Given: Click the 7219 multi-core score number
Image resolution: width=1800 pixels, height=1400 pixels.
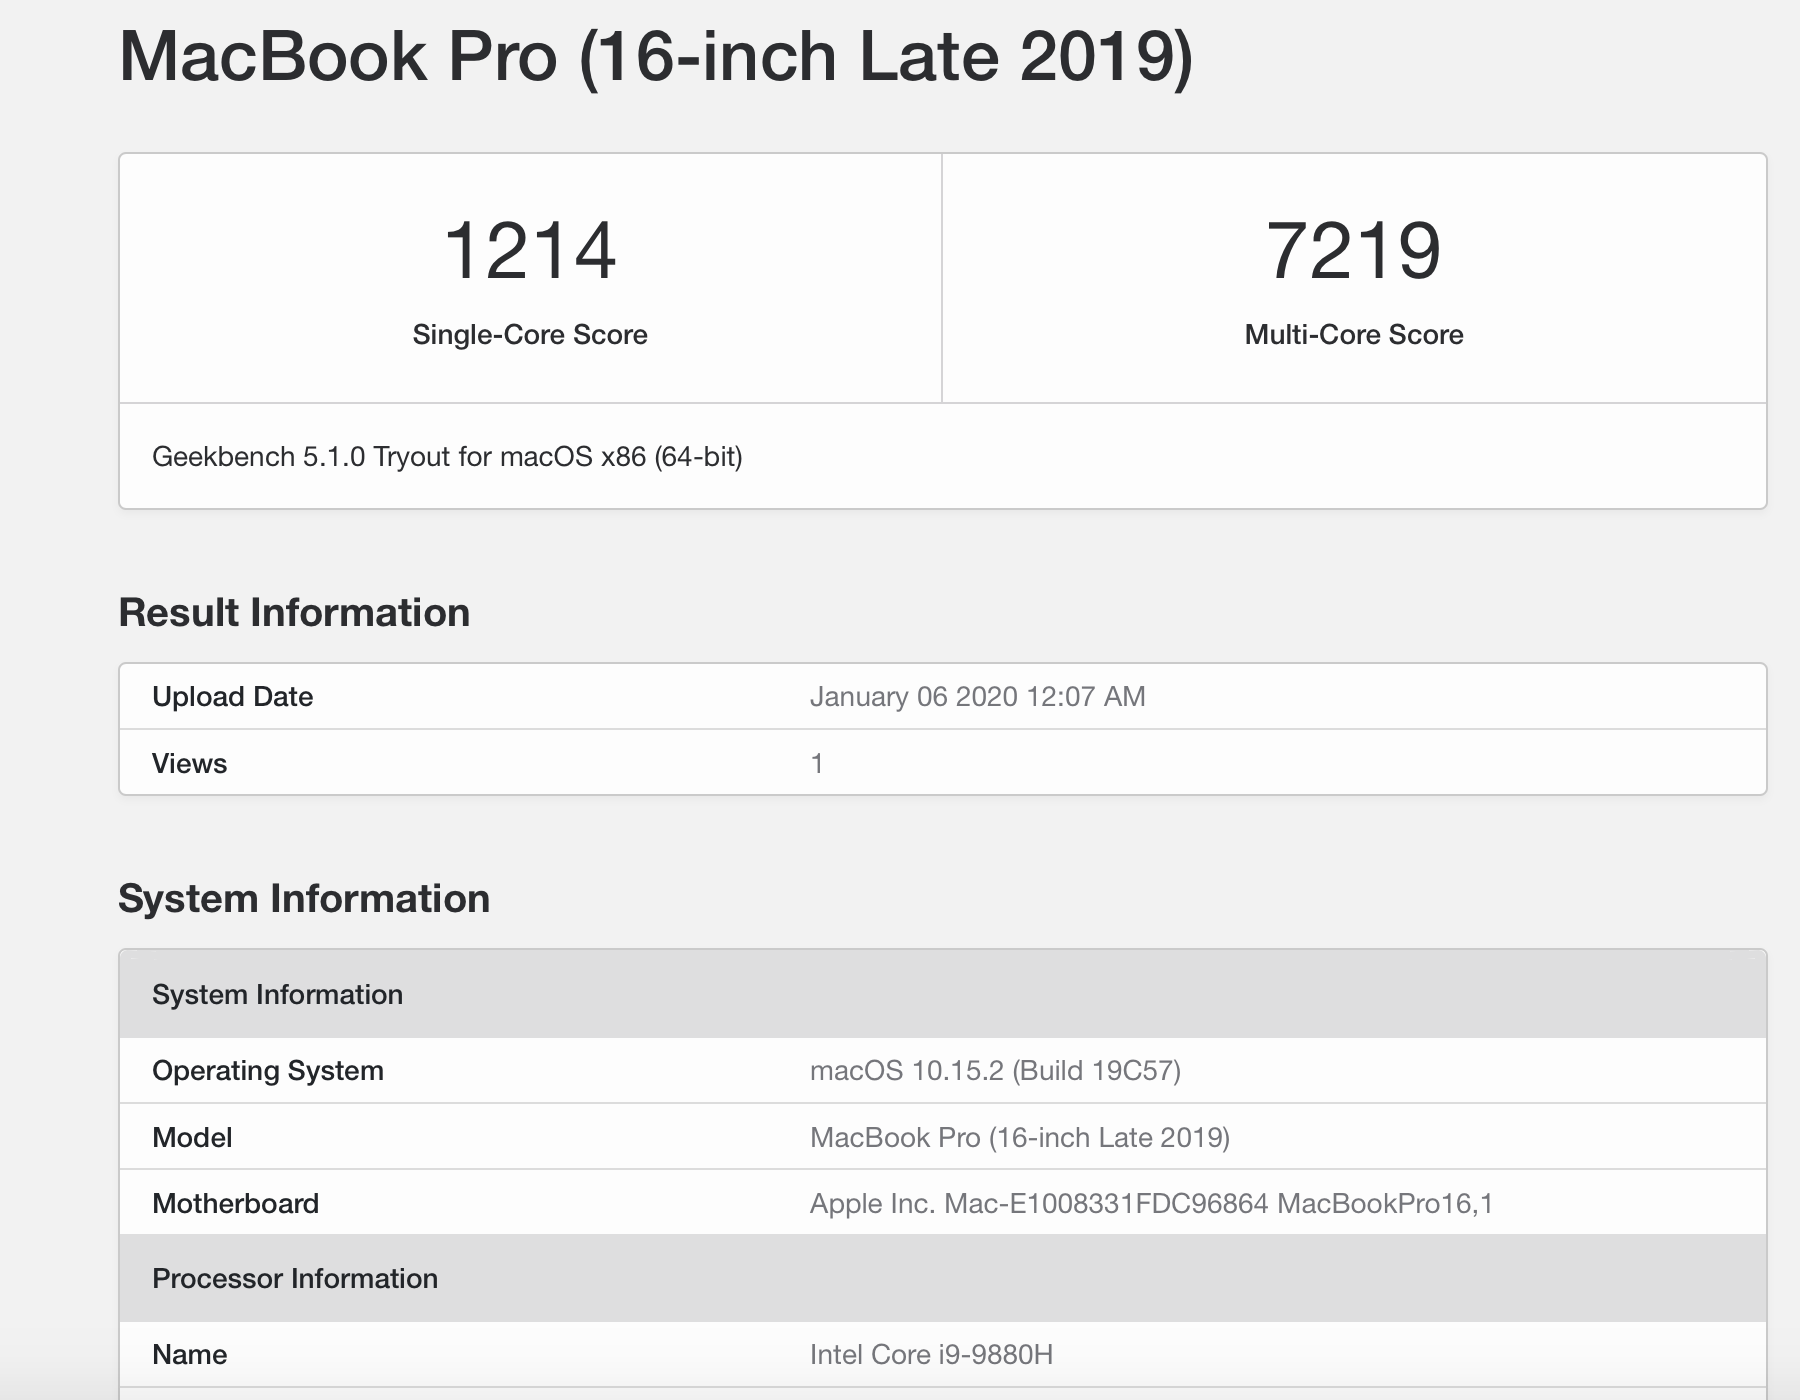Looking at the screenshot, I should [x=1353, y=251].
